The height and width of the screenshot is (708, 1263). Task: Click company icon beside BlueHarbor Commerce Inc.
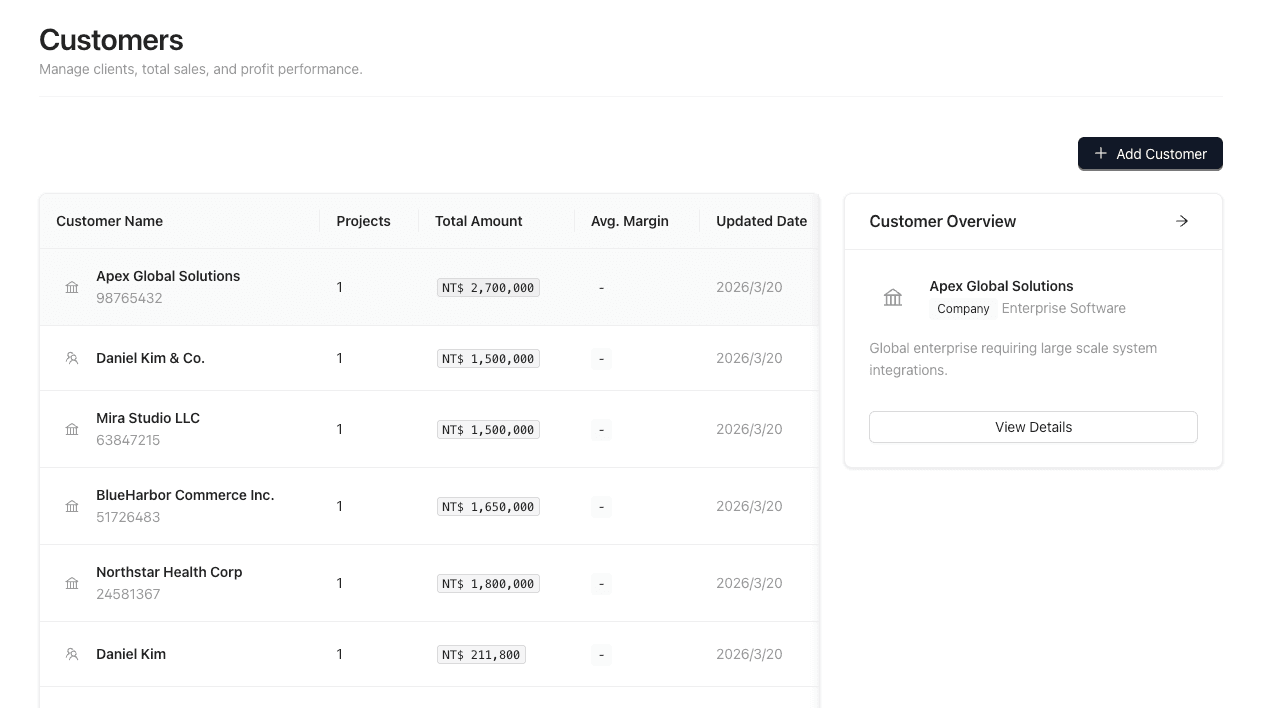coord(72,506)
